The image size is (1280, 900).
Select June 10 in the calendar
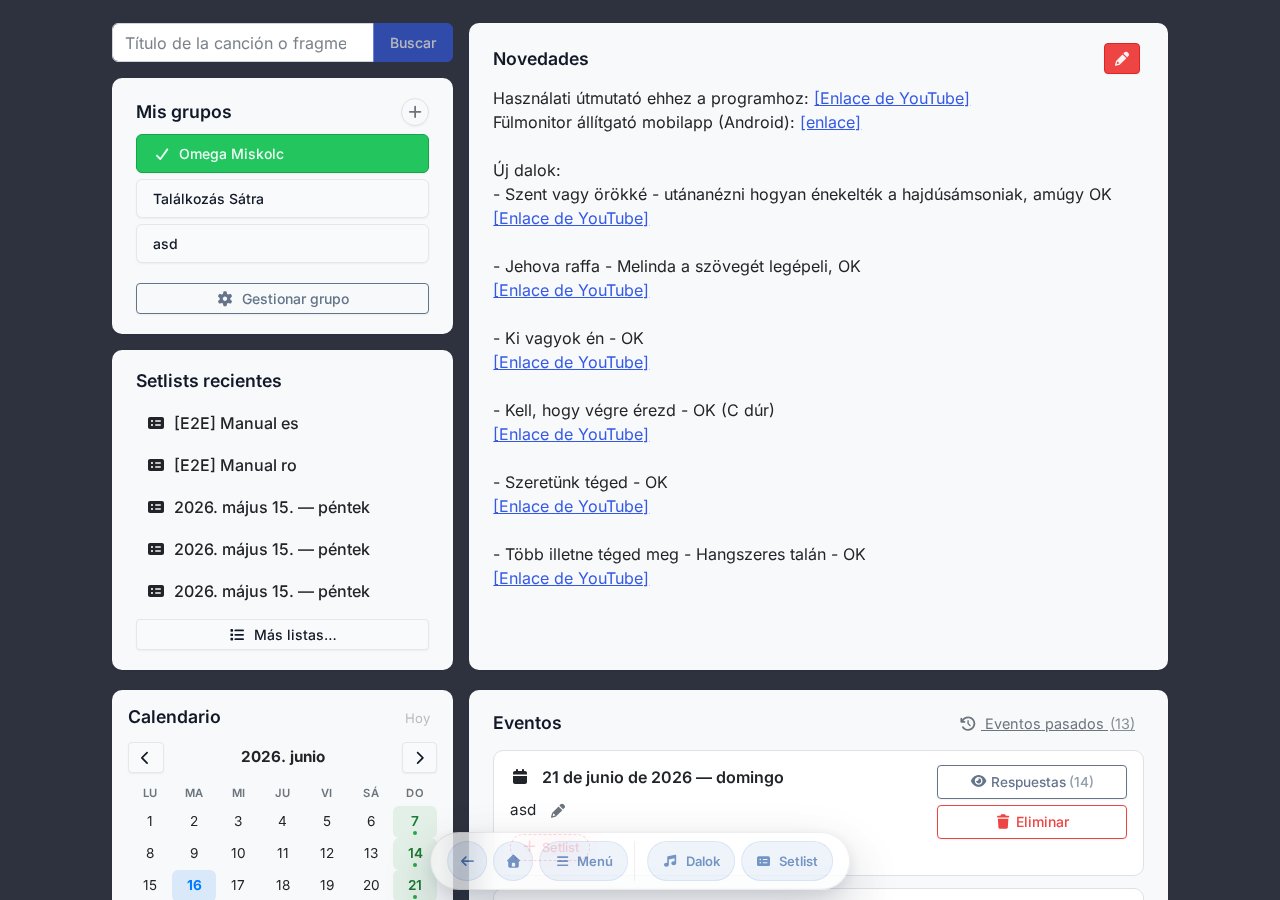pyautogui.click(x=238, y=853)
